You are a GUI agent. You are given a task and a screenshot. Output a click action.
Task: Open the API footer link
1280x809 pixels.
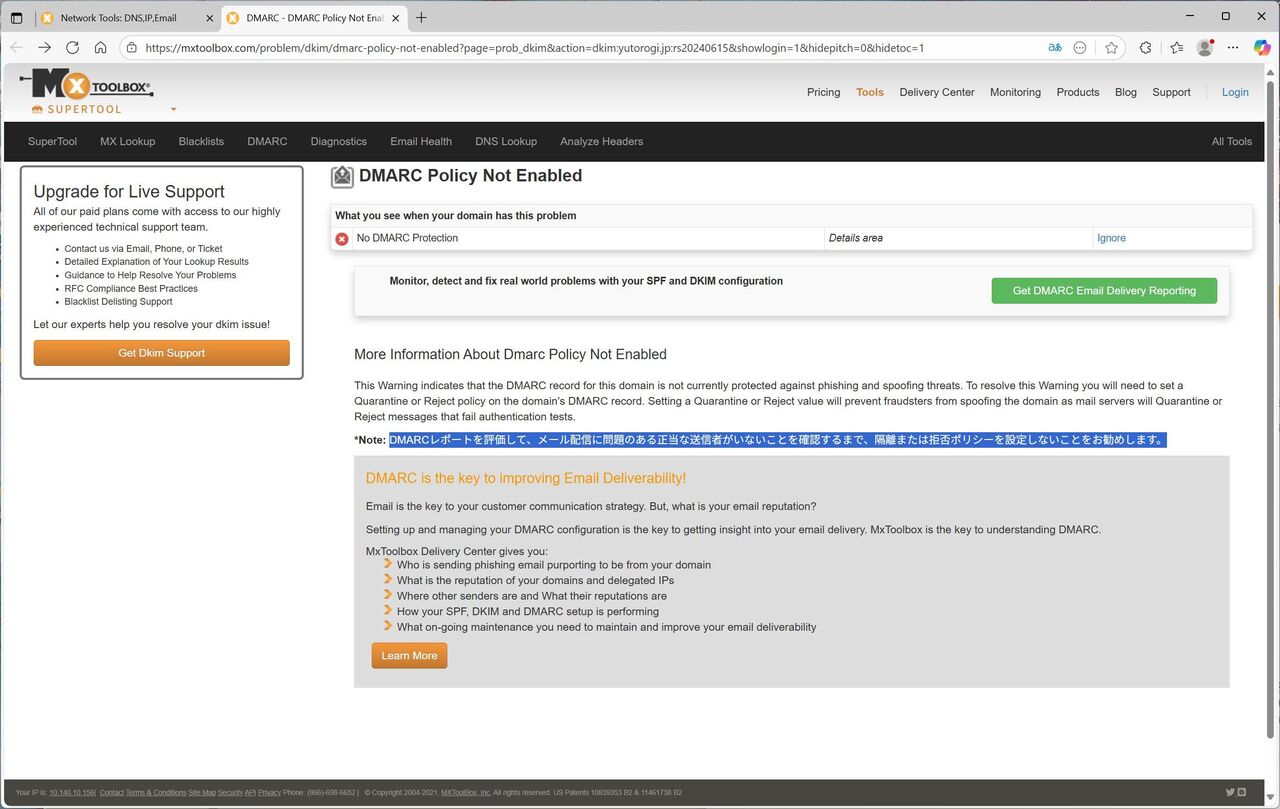[x=250, y=793]
